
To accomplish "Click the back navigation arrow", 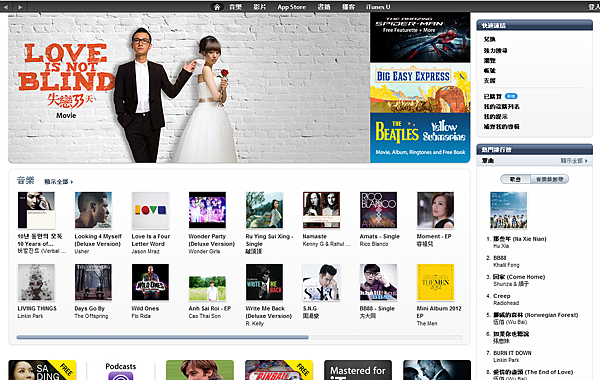I will pyautogui.click(x=6, y=7).
